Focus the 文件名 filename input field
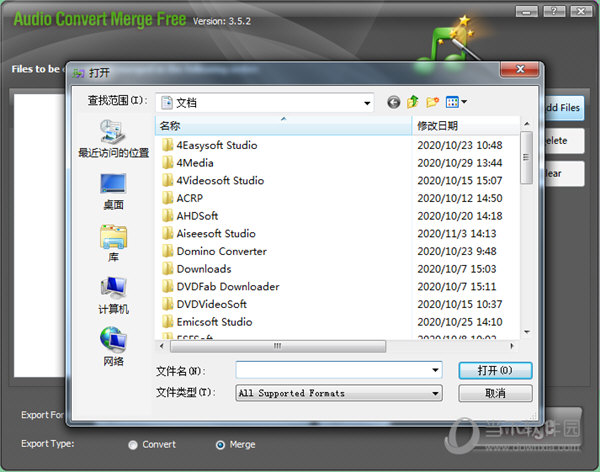Screen dimensions: 600x472 333,370
